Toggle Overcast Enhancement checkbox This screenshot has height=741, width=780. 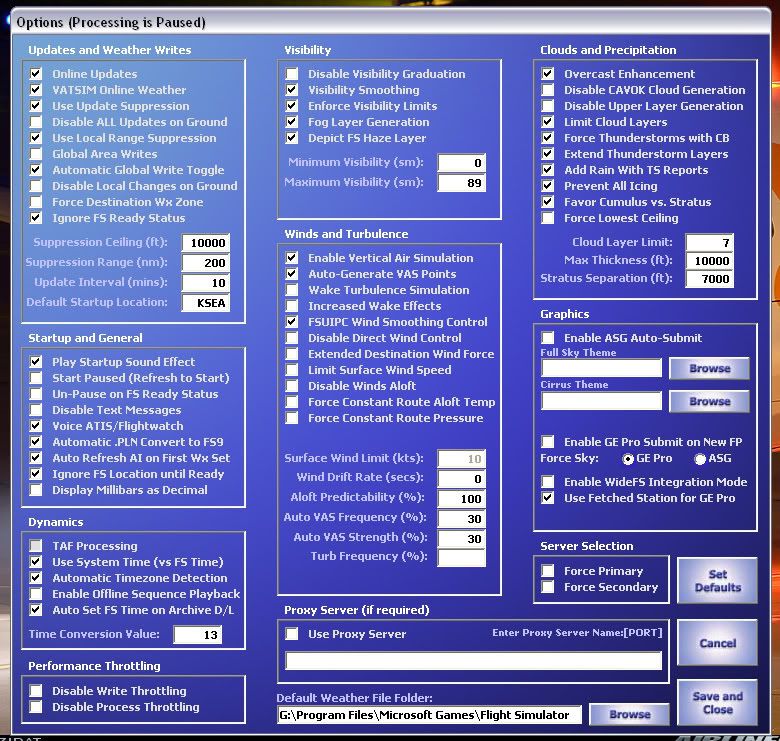point(548,74)
